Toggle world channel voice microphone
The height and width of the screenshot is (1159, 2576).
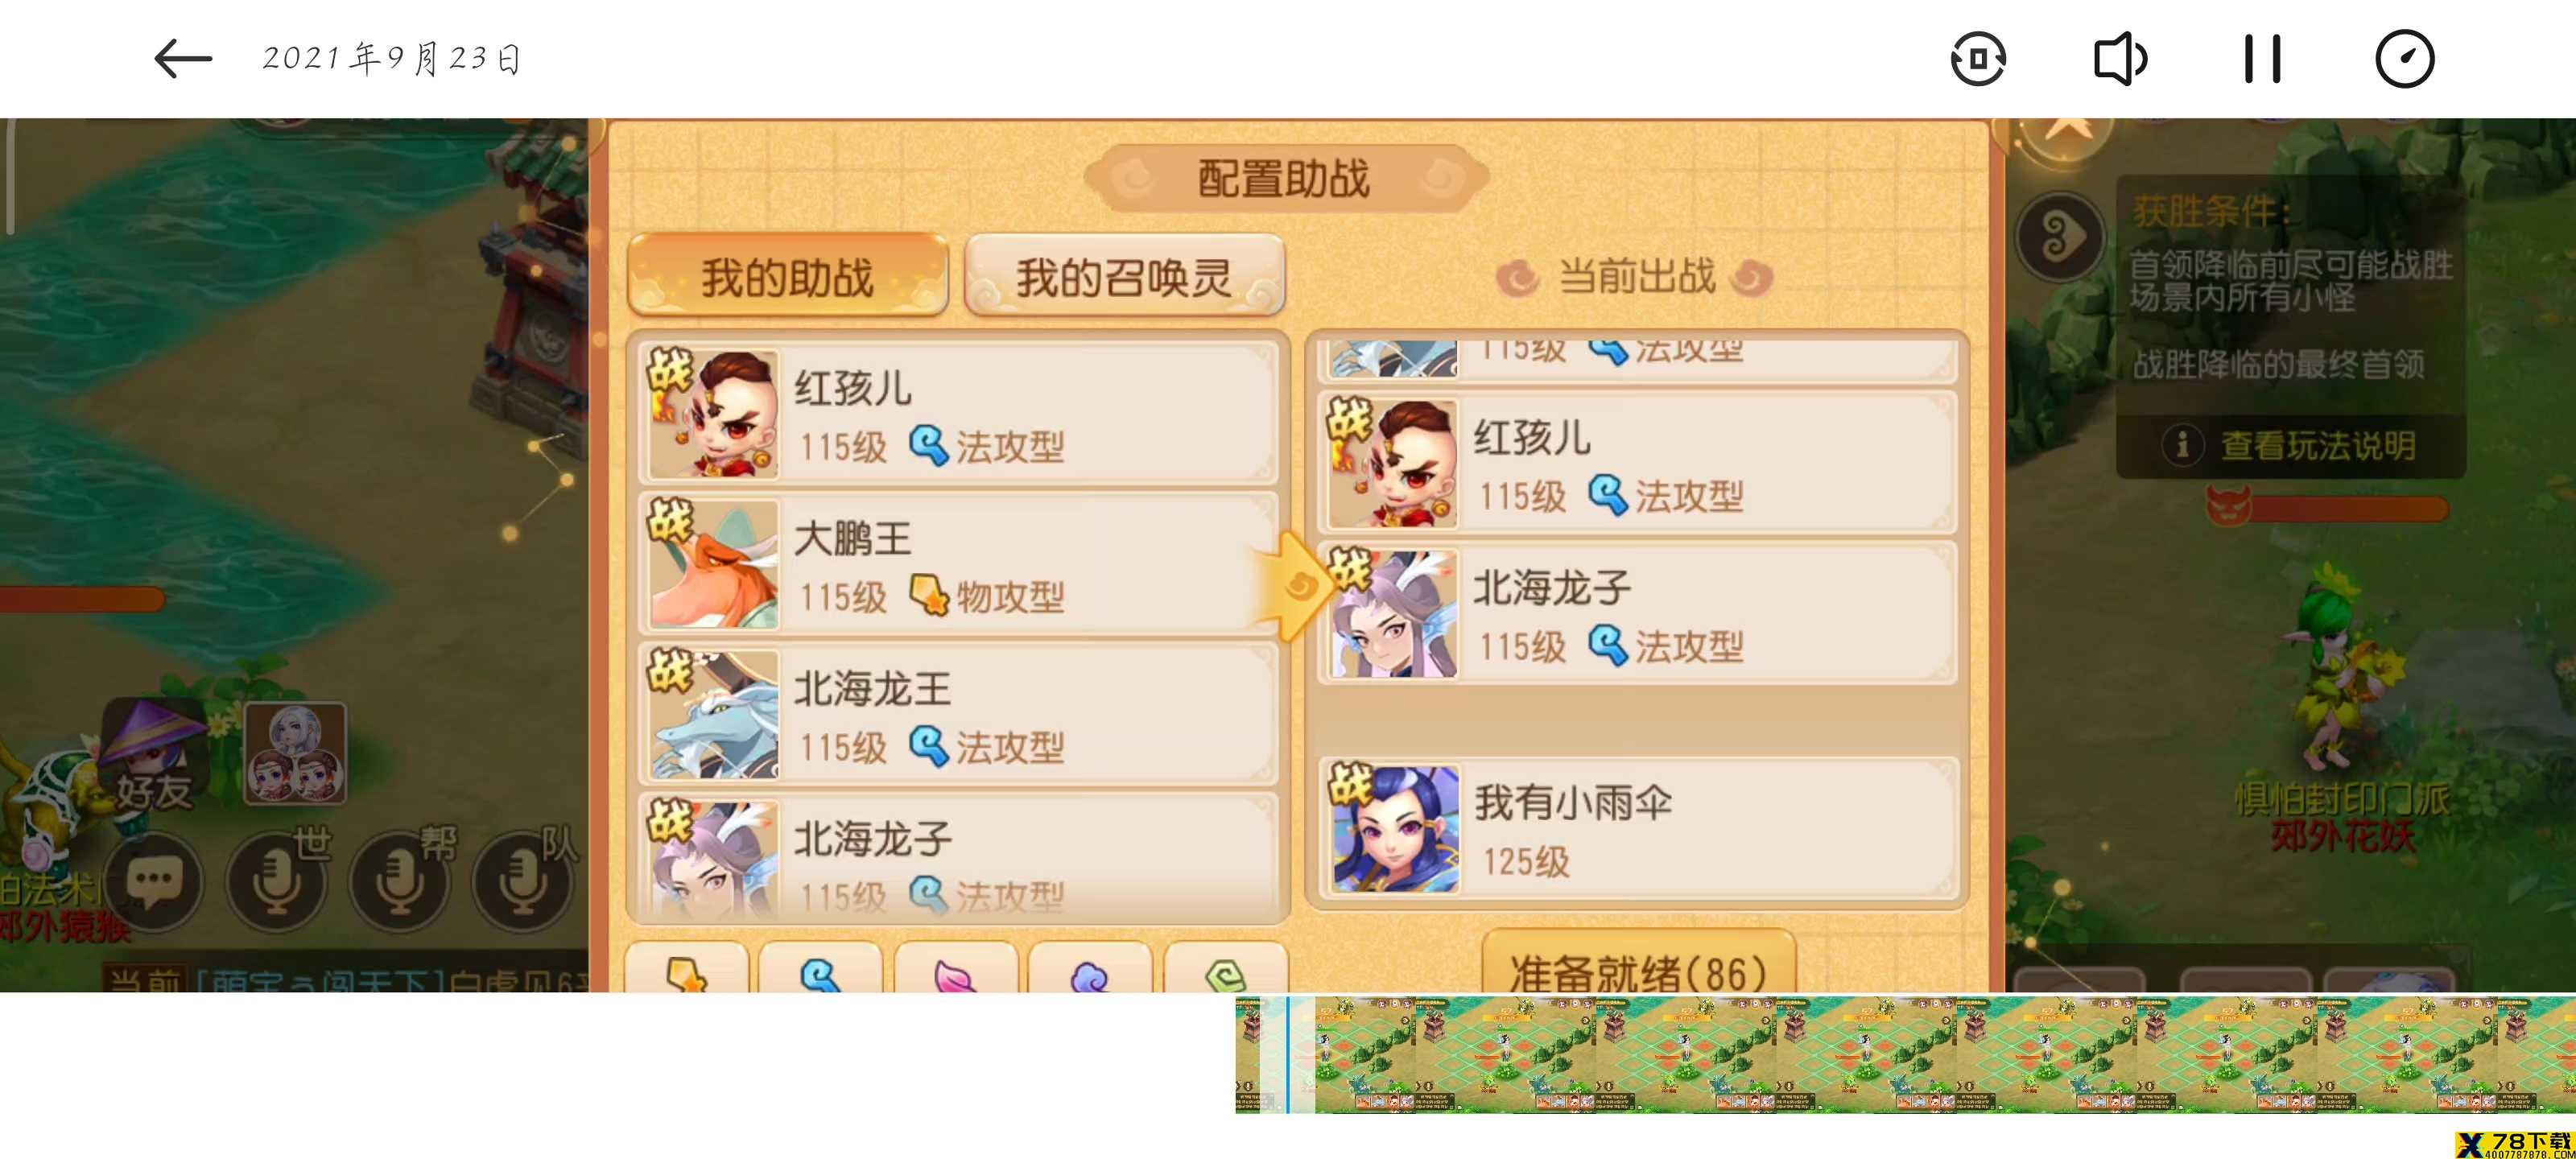pyautogui.click(x=276, y=882)
